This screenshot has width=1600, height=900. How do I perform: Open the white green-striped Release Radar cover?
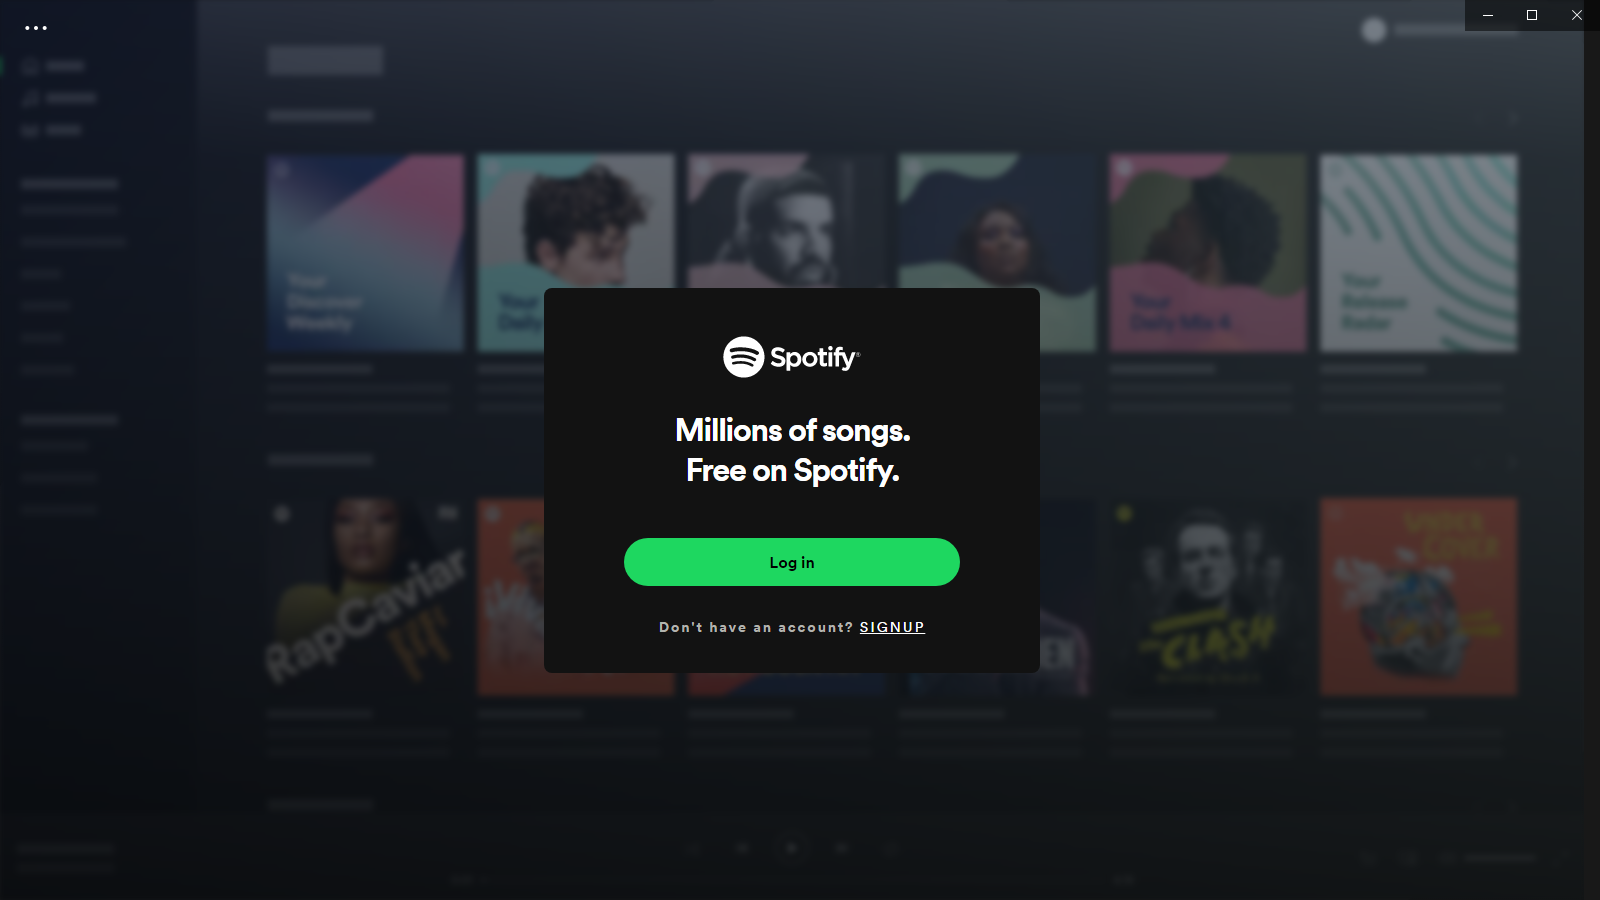[x=1418, y=253]
